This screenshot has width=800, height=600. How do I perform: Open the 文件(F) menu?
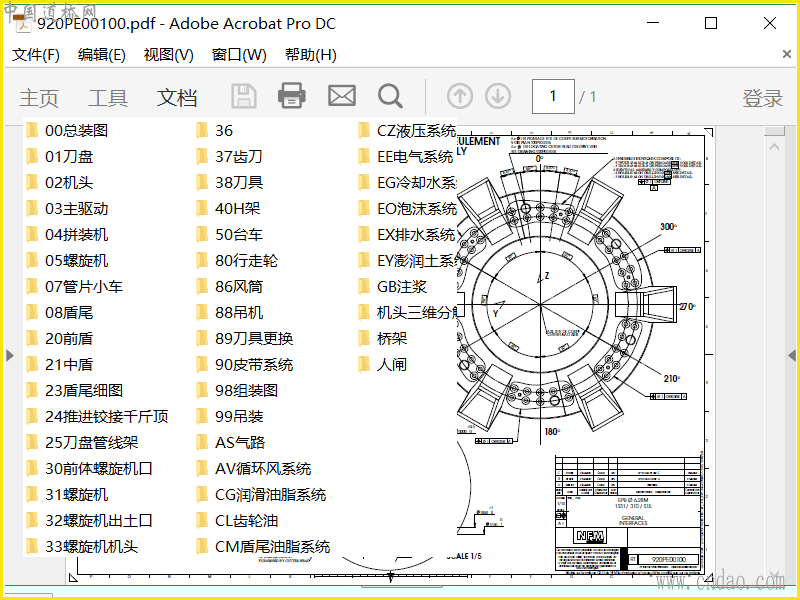click(x=36, y=55)
